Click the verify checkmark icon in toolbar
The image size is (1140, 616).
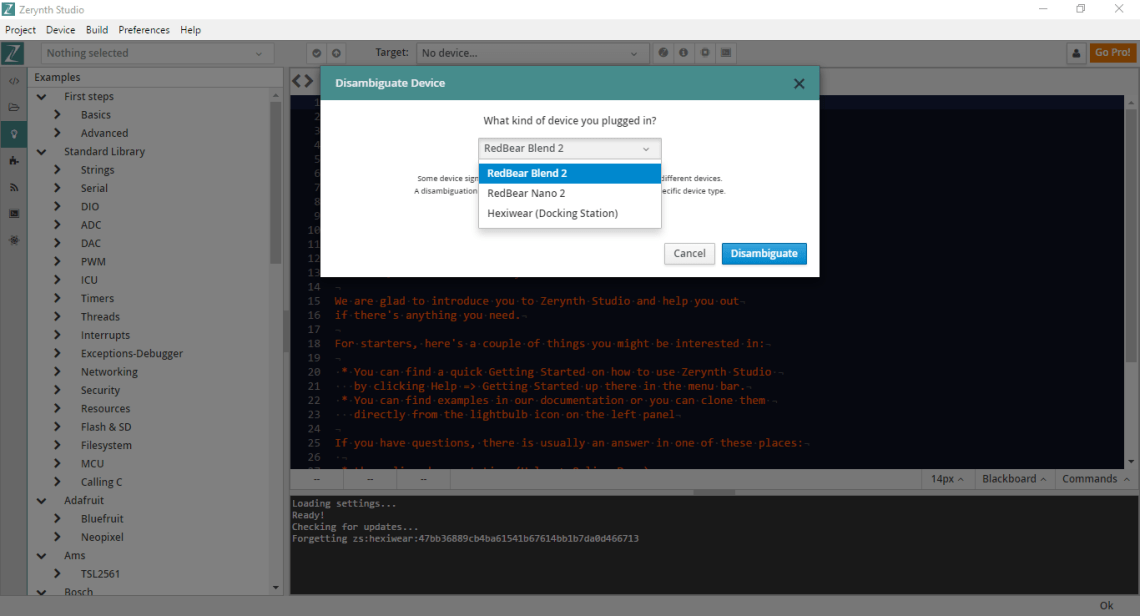(x=316, y=53)
